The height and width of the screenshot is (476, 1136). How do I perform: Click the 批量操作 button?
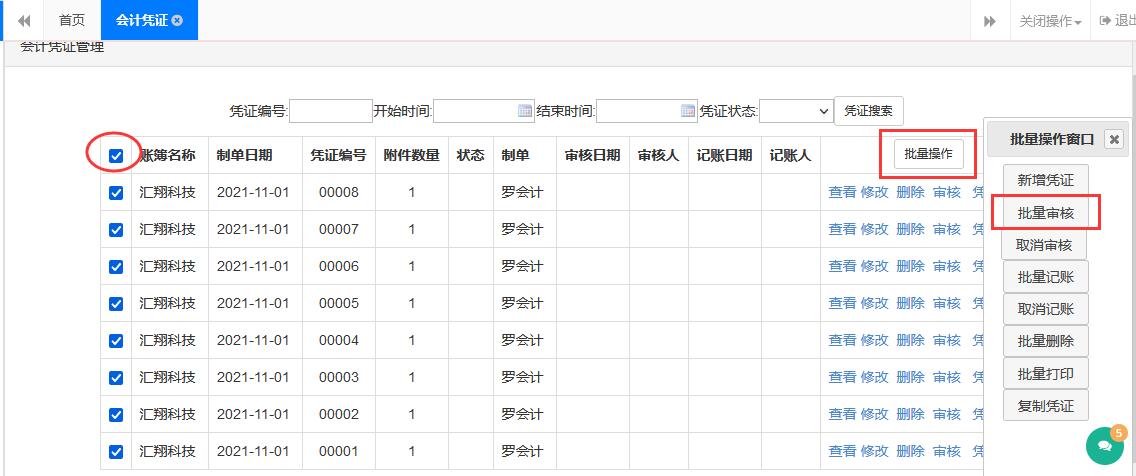pyautogui.click(x=928, y=154)
